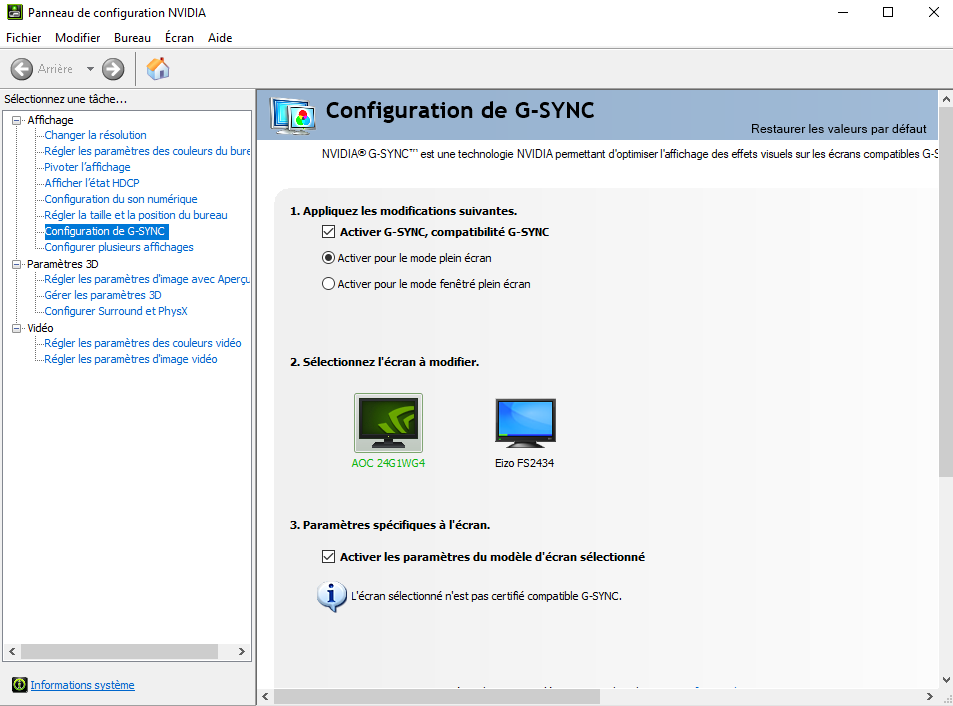This screenshot has height=706, width=953.
Task: Maximize the NVIDIA control panel window
Action: [x=888, y=12]
